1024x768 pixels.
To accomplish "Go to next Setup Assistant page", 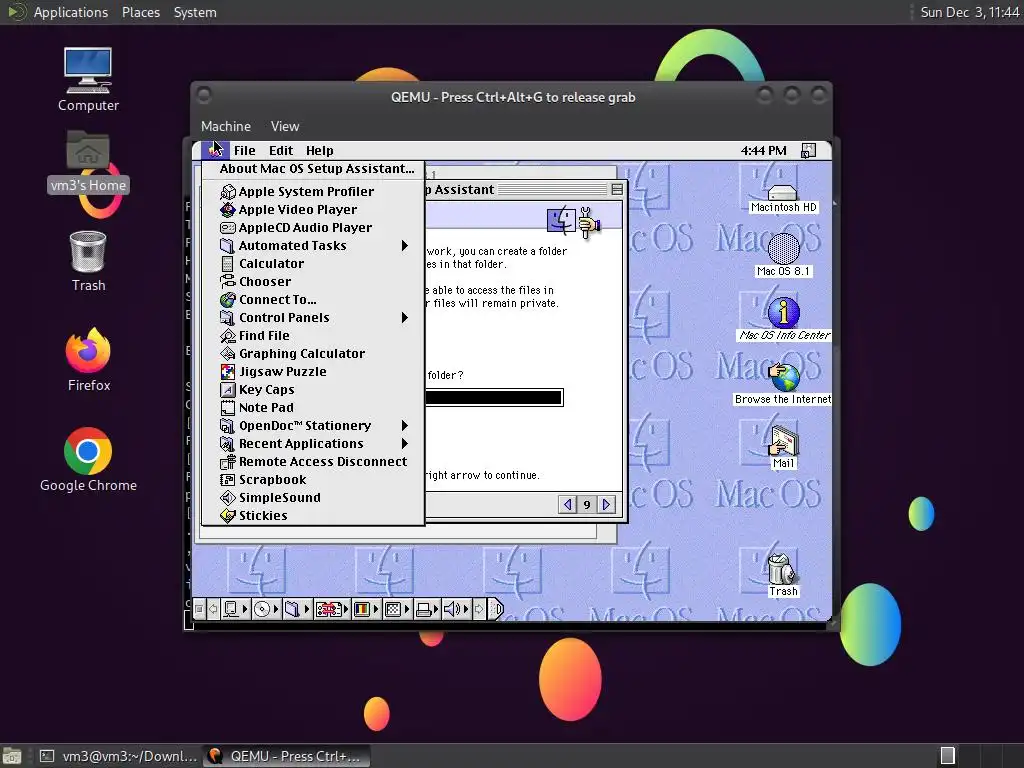I will tap(607, 504).
